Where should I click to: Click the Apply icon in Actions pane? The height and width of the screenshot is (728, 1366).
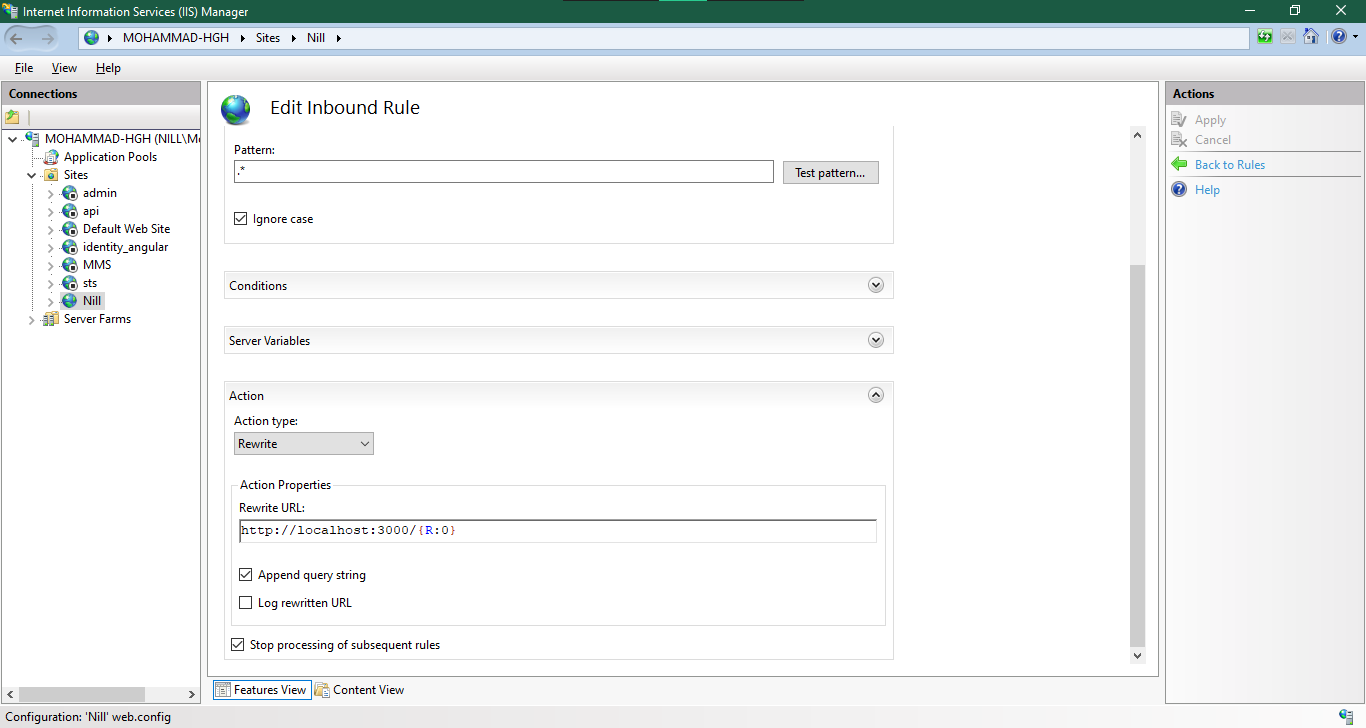[x=1180, y=120]
